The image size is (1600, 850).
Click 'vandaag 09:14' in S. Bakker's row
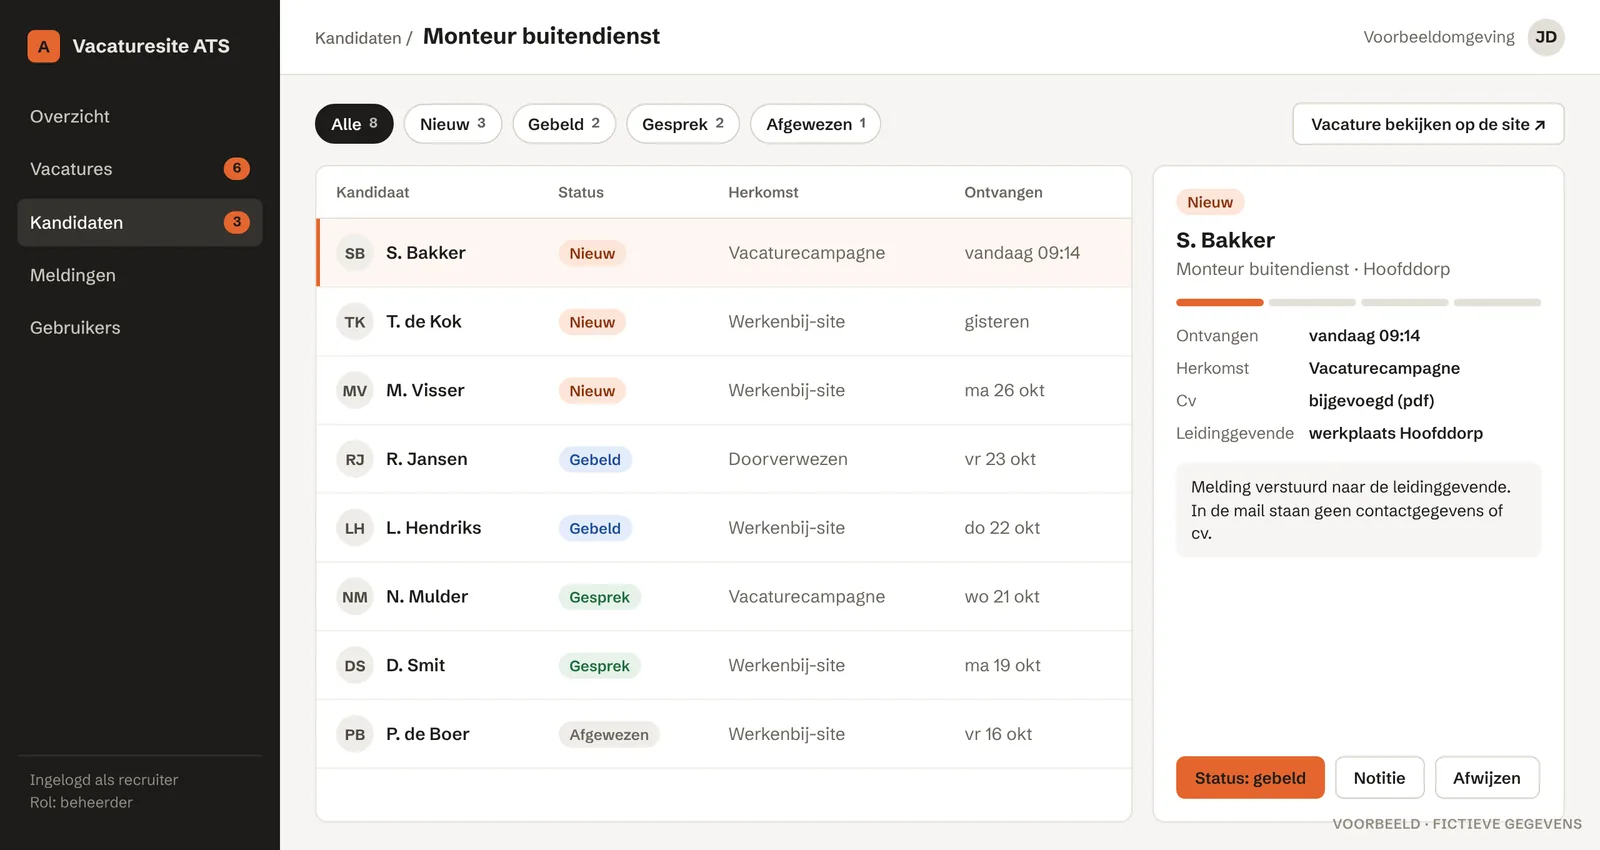coord(1022,253)
